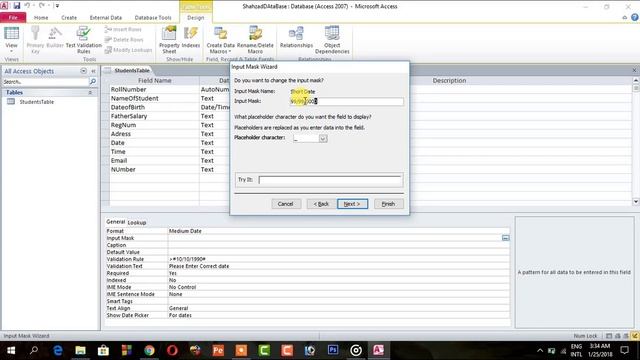This screenshot has height=360, width=640.
Task: Click the Input Mask build ellipsis button
Action: (505, 238)
